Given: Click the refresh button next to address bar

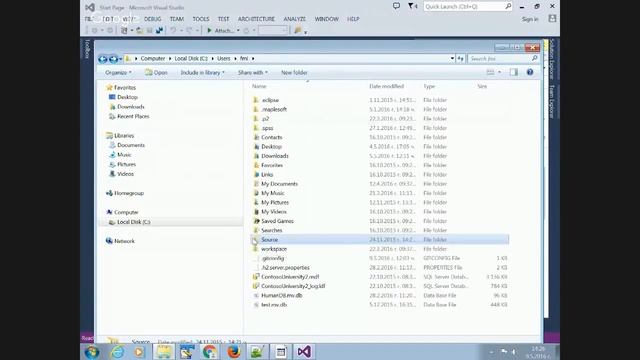Looking at the screenshot, I should coord(460,58).
